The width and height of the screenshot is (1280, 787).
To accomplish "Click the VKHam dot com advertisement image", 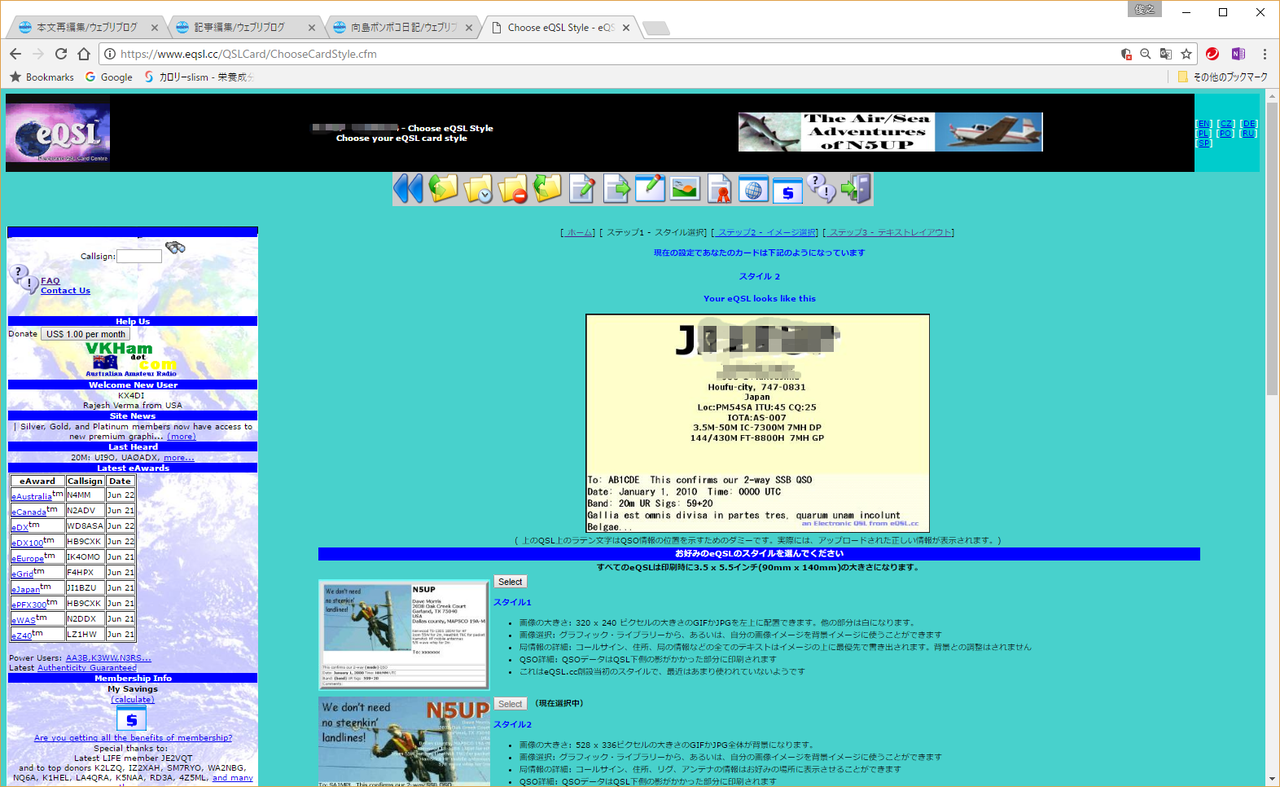I will [x=133, y=360].
